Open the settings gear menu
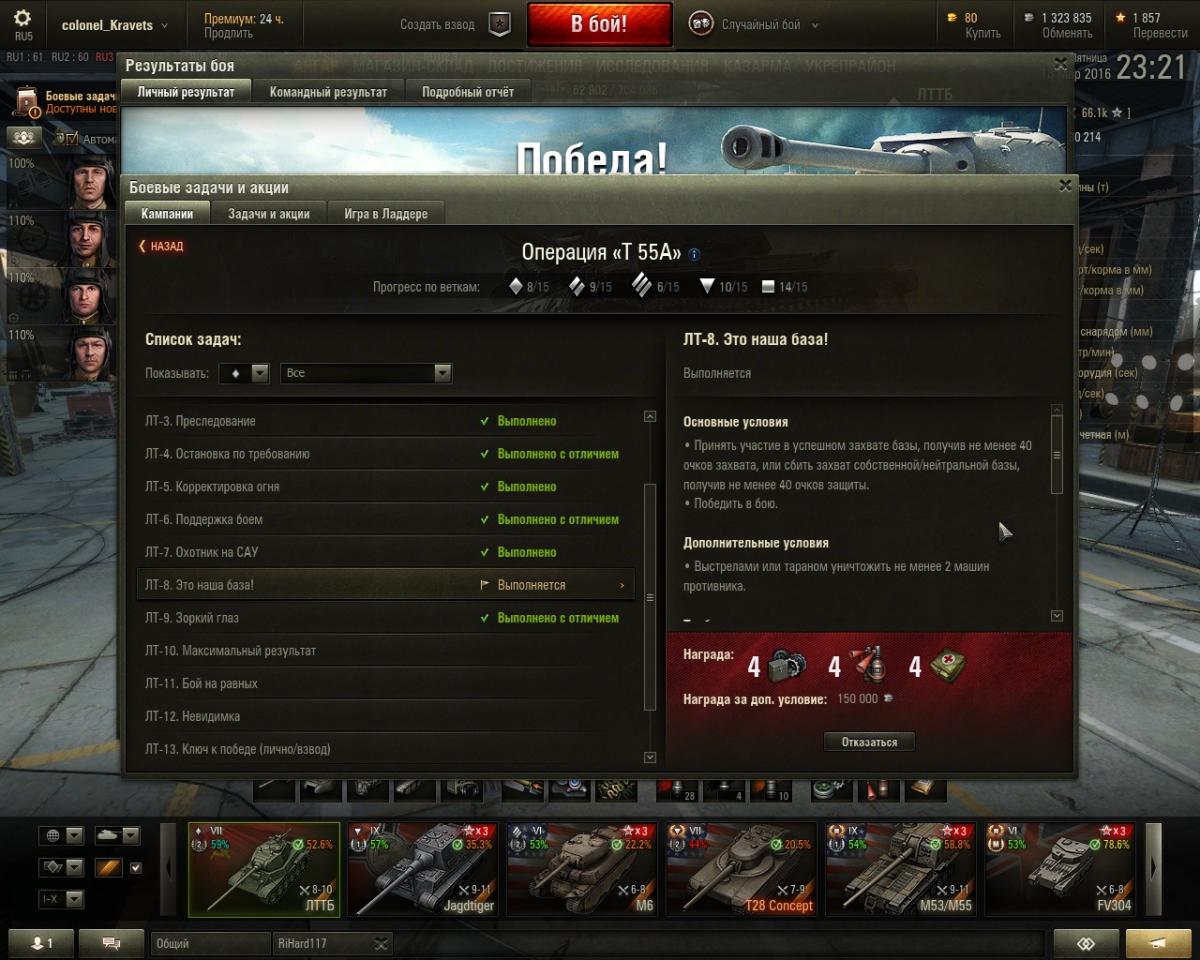Image resolution: width=1200 pixels, height=960 pixels. point(22,18)
